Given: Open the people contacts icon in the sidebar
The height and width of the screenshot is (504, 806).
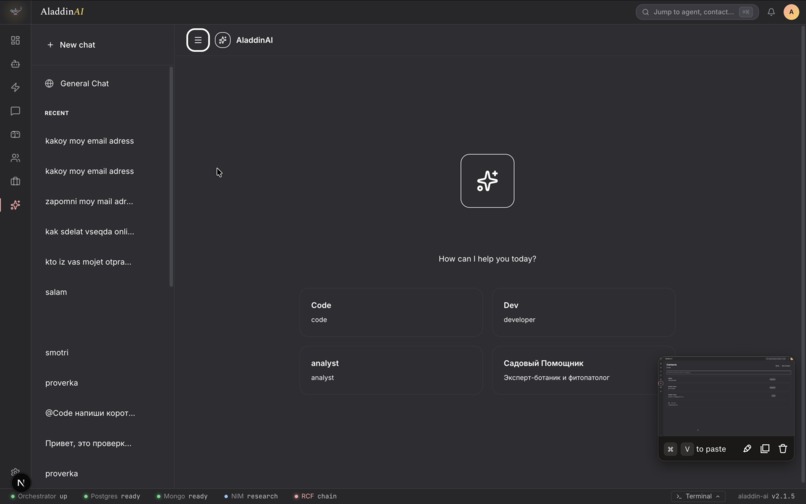Looking at the screenshot, I should click(15, 158).
